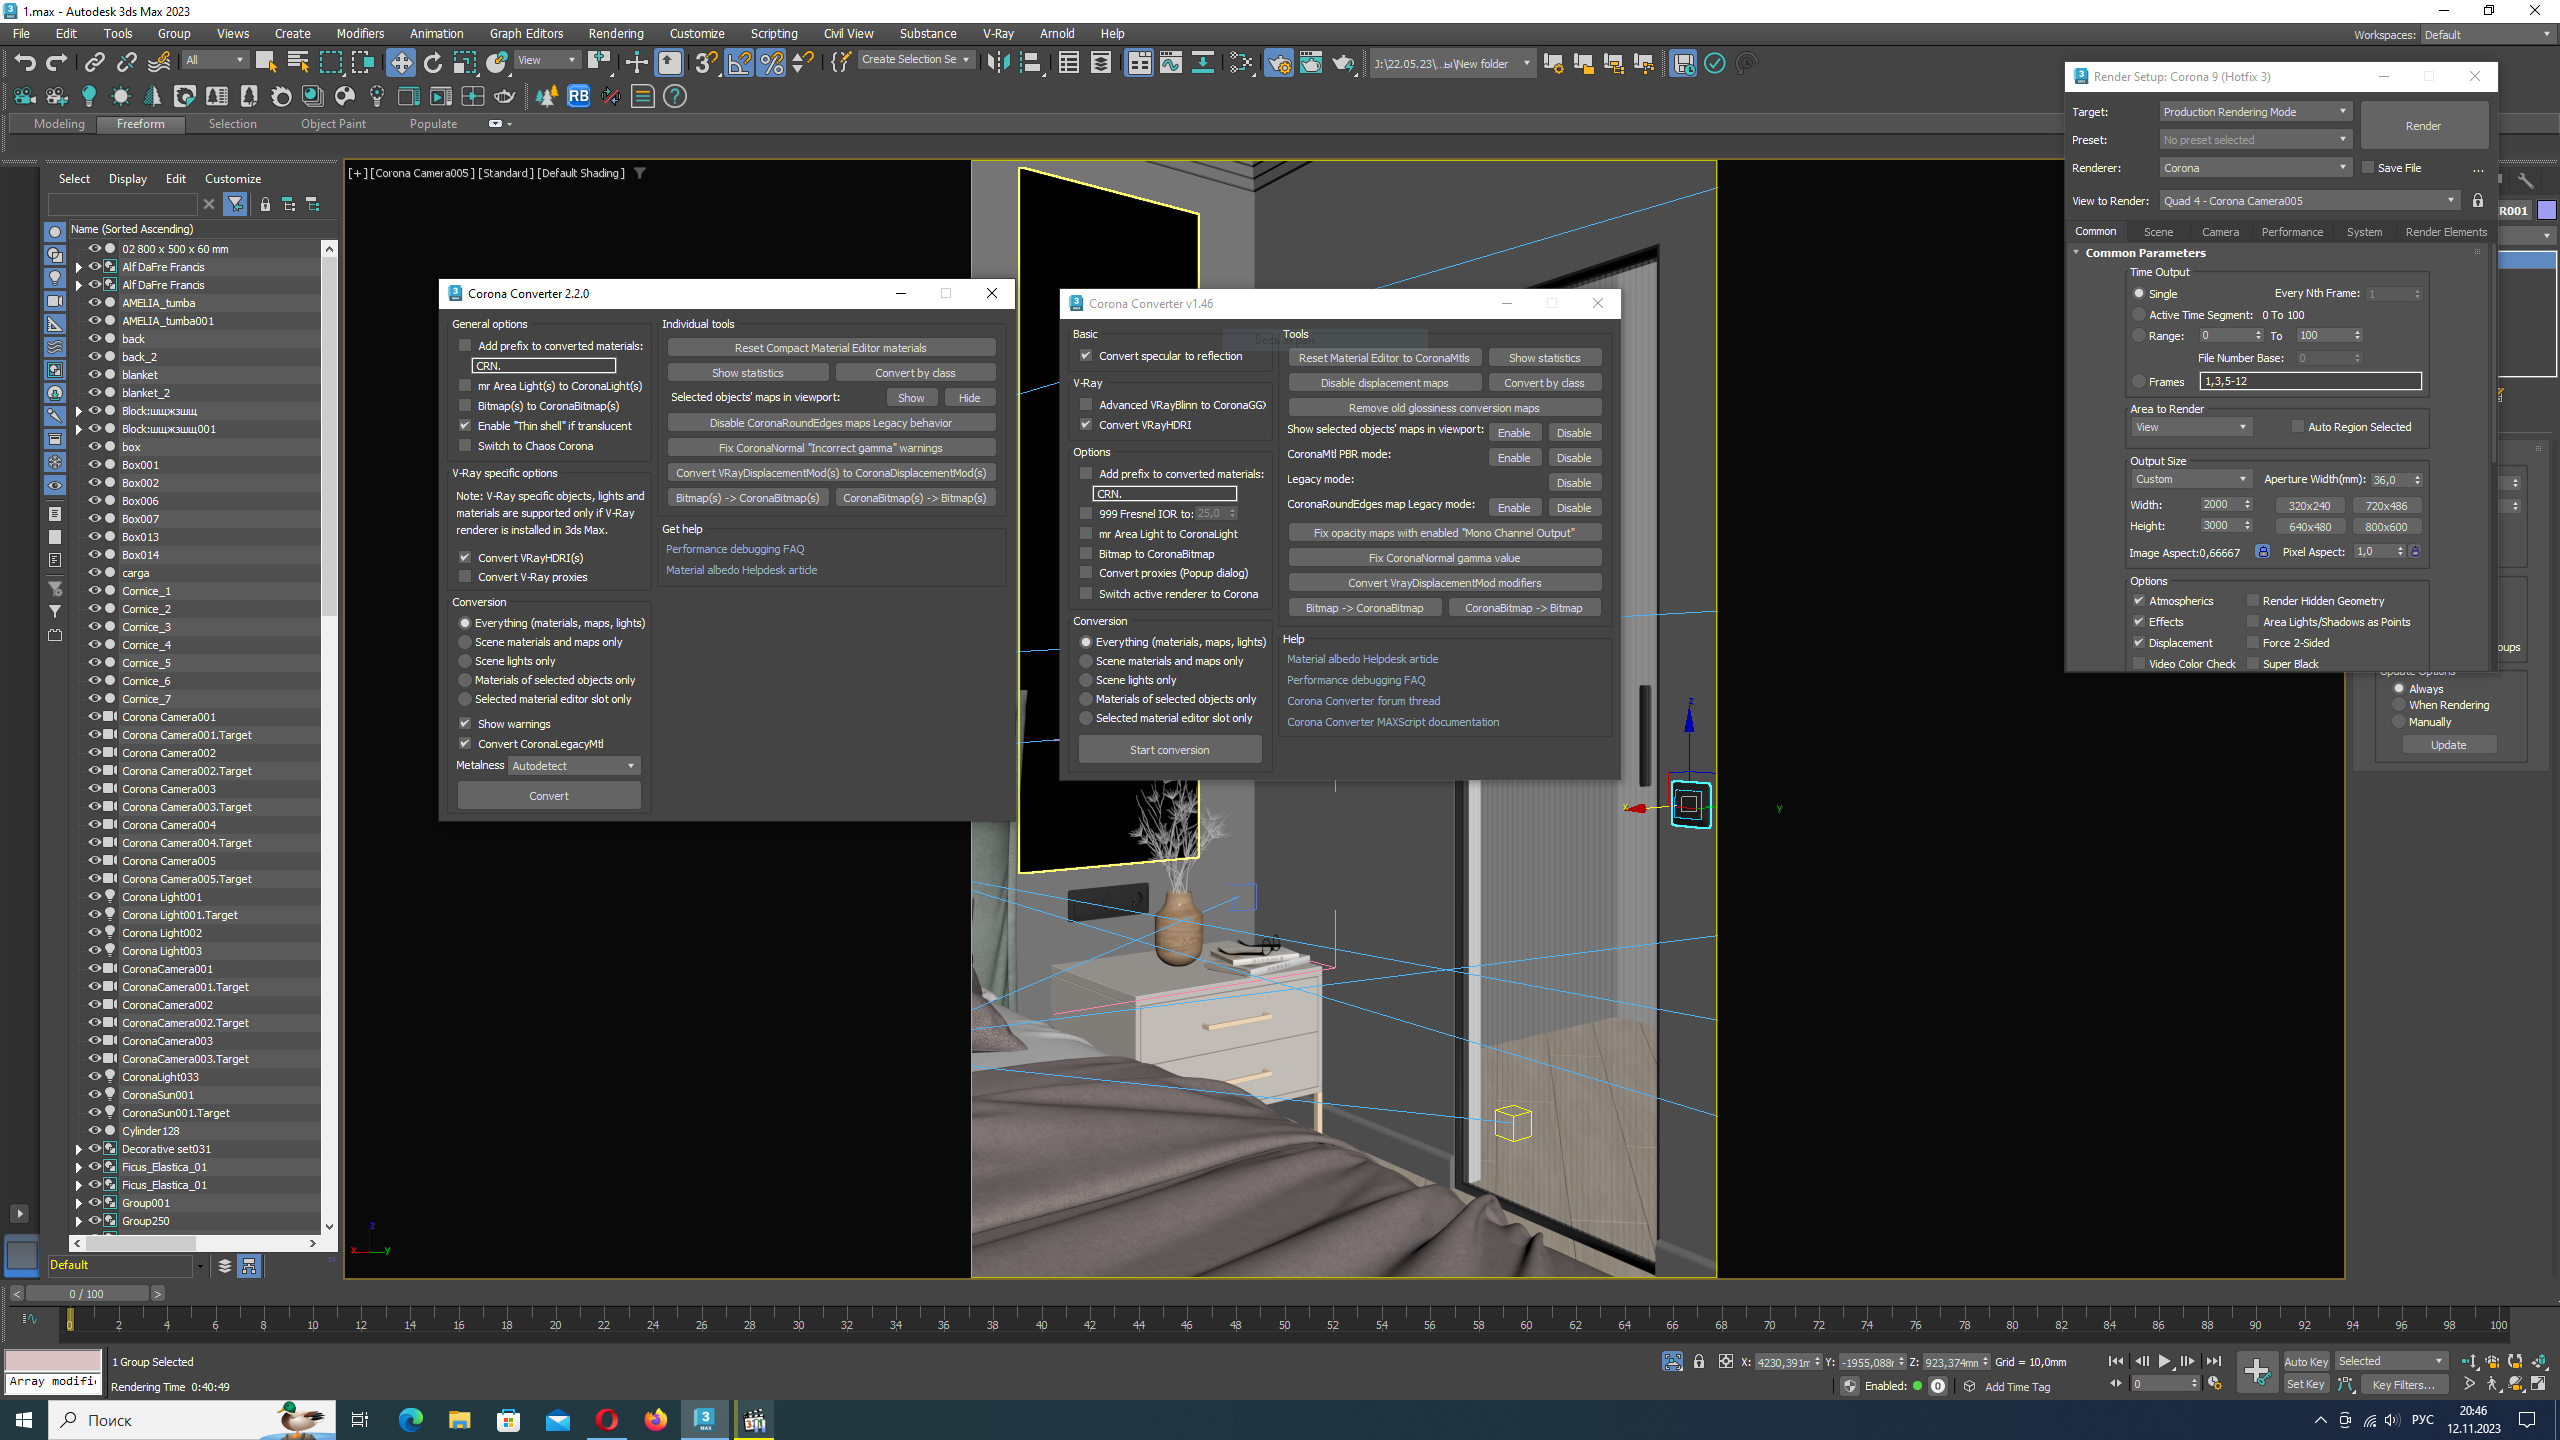Click the help question mark toolbar icon
Image resolution: width=2560 pixels, height=1440 pixels.
675,96
